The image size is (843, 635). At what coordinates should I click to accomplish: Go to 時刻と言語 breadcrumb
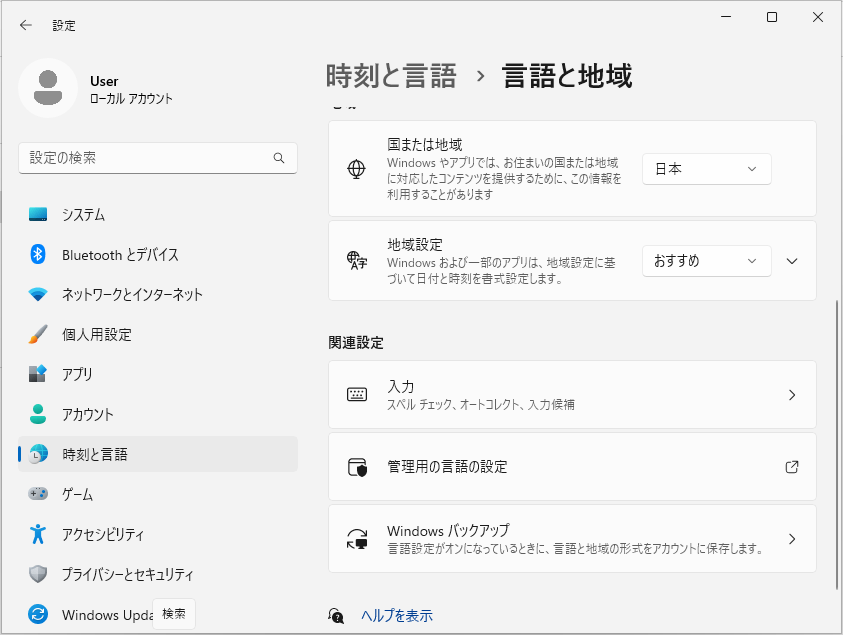point(391,75)
